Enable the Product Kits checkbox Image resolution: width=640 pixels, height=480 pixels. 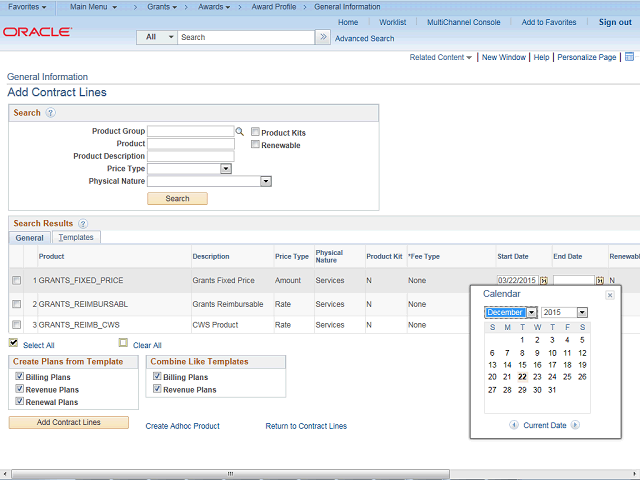[256, 132]
